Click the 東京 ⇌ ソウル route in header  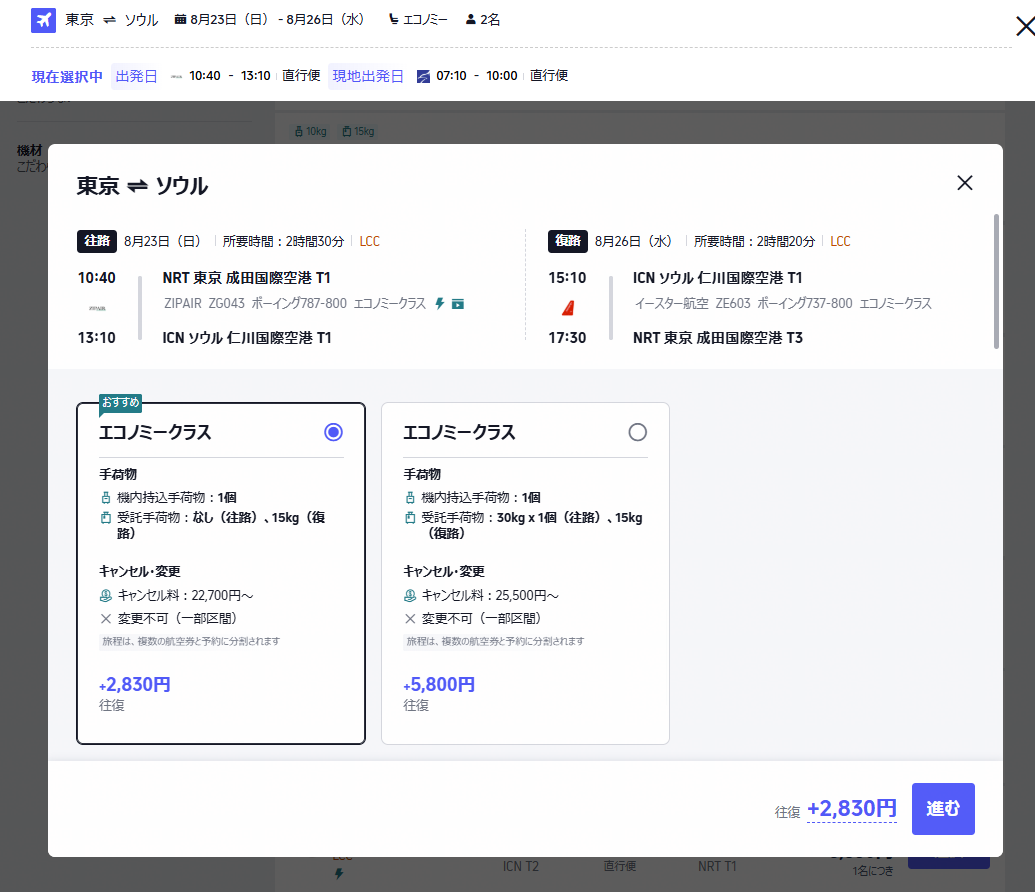[x=112, y=20]
